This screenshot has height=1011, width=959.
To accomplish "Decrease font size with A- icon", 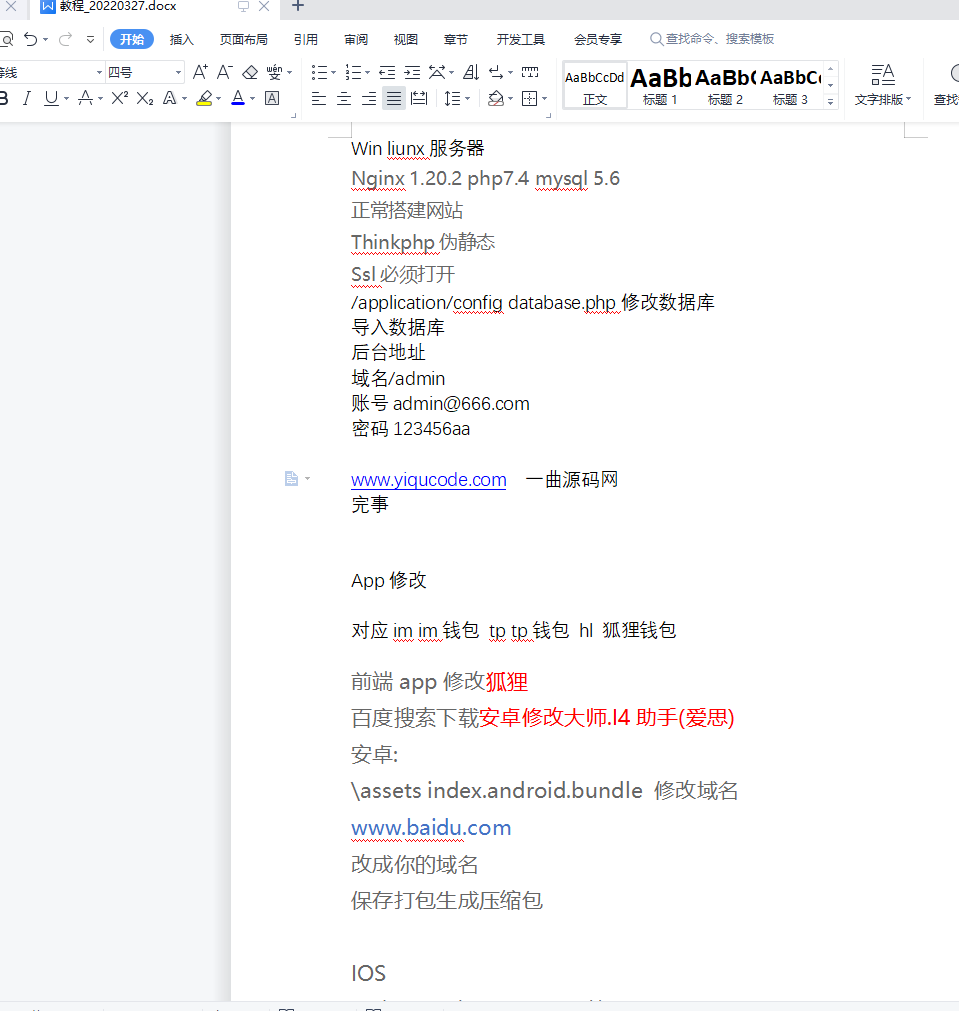I will (224, 72).
